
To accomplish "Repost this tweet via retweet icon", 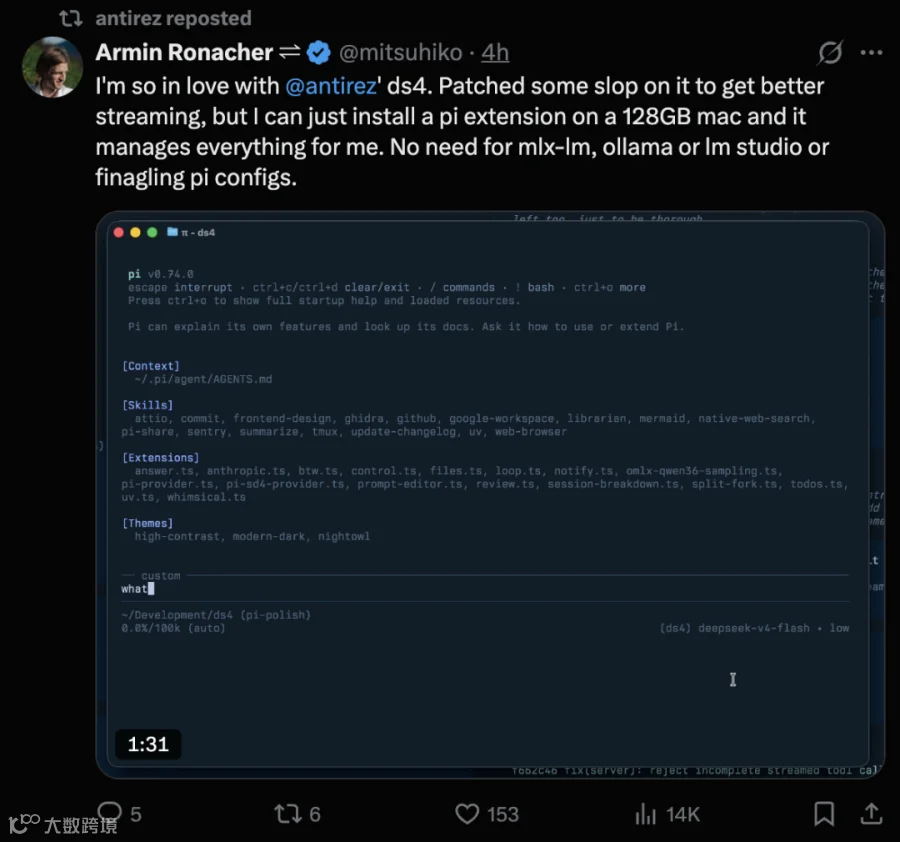I will click(x=287, y=814).
